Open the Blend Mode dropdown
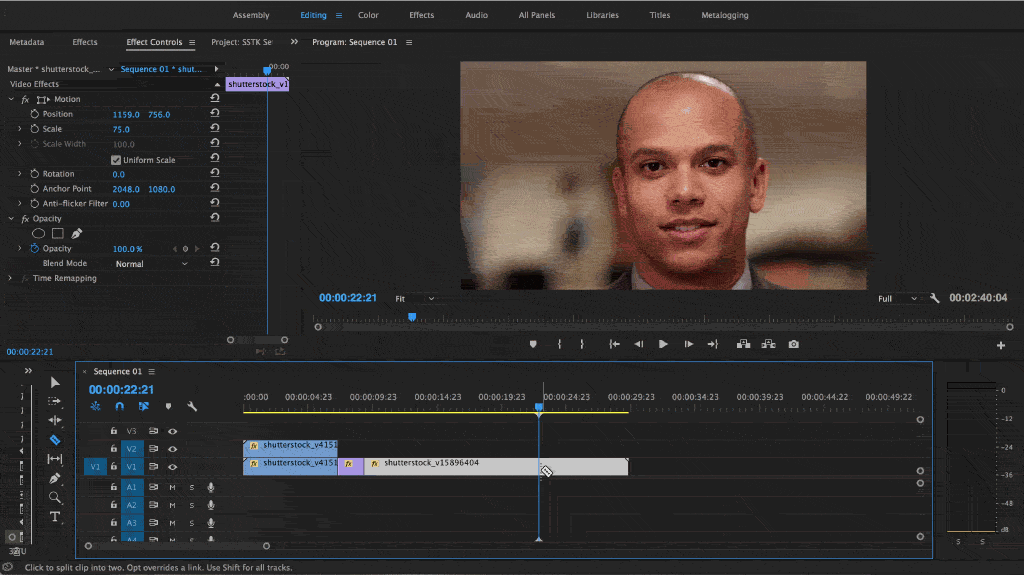 (150, 264)
